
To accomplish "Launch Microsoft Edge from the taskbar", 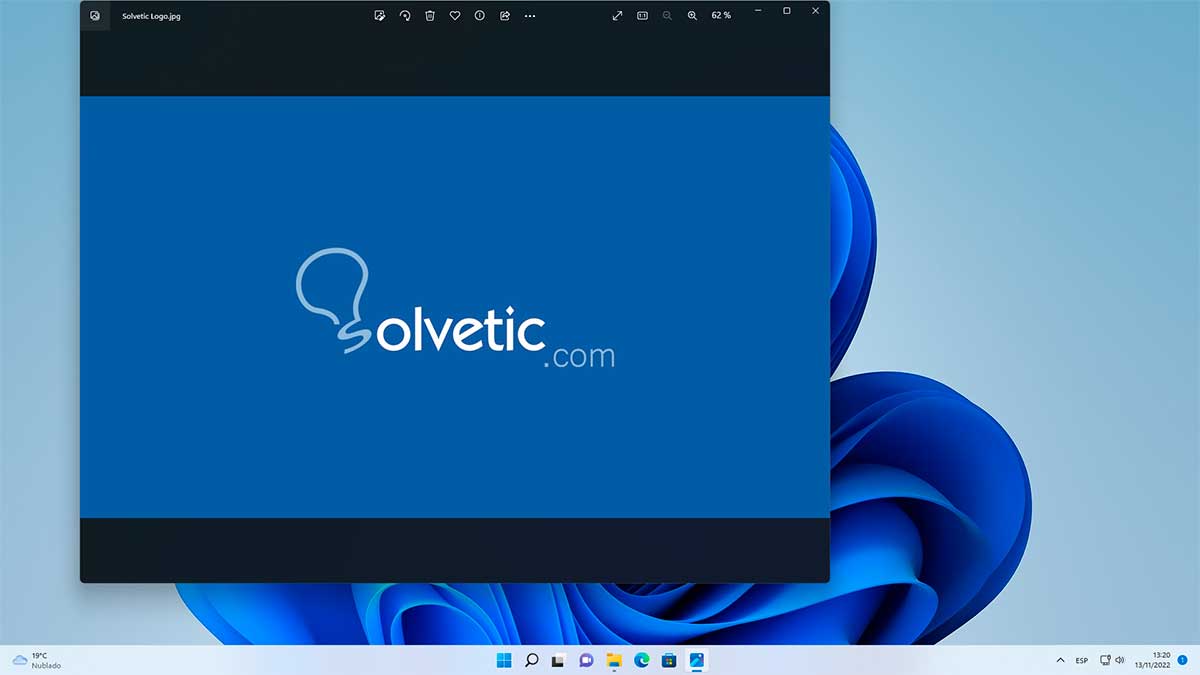I will coord(642,660).
